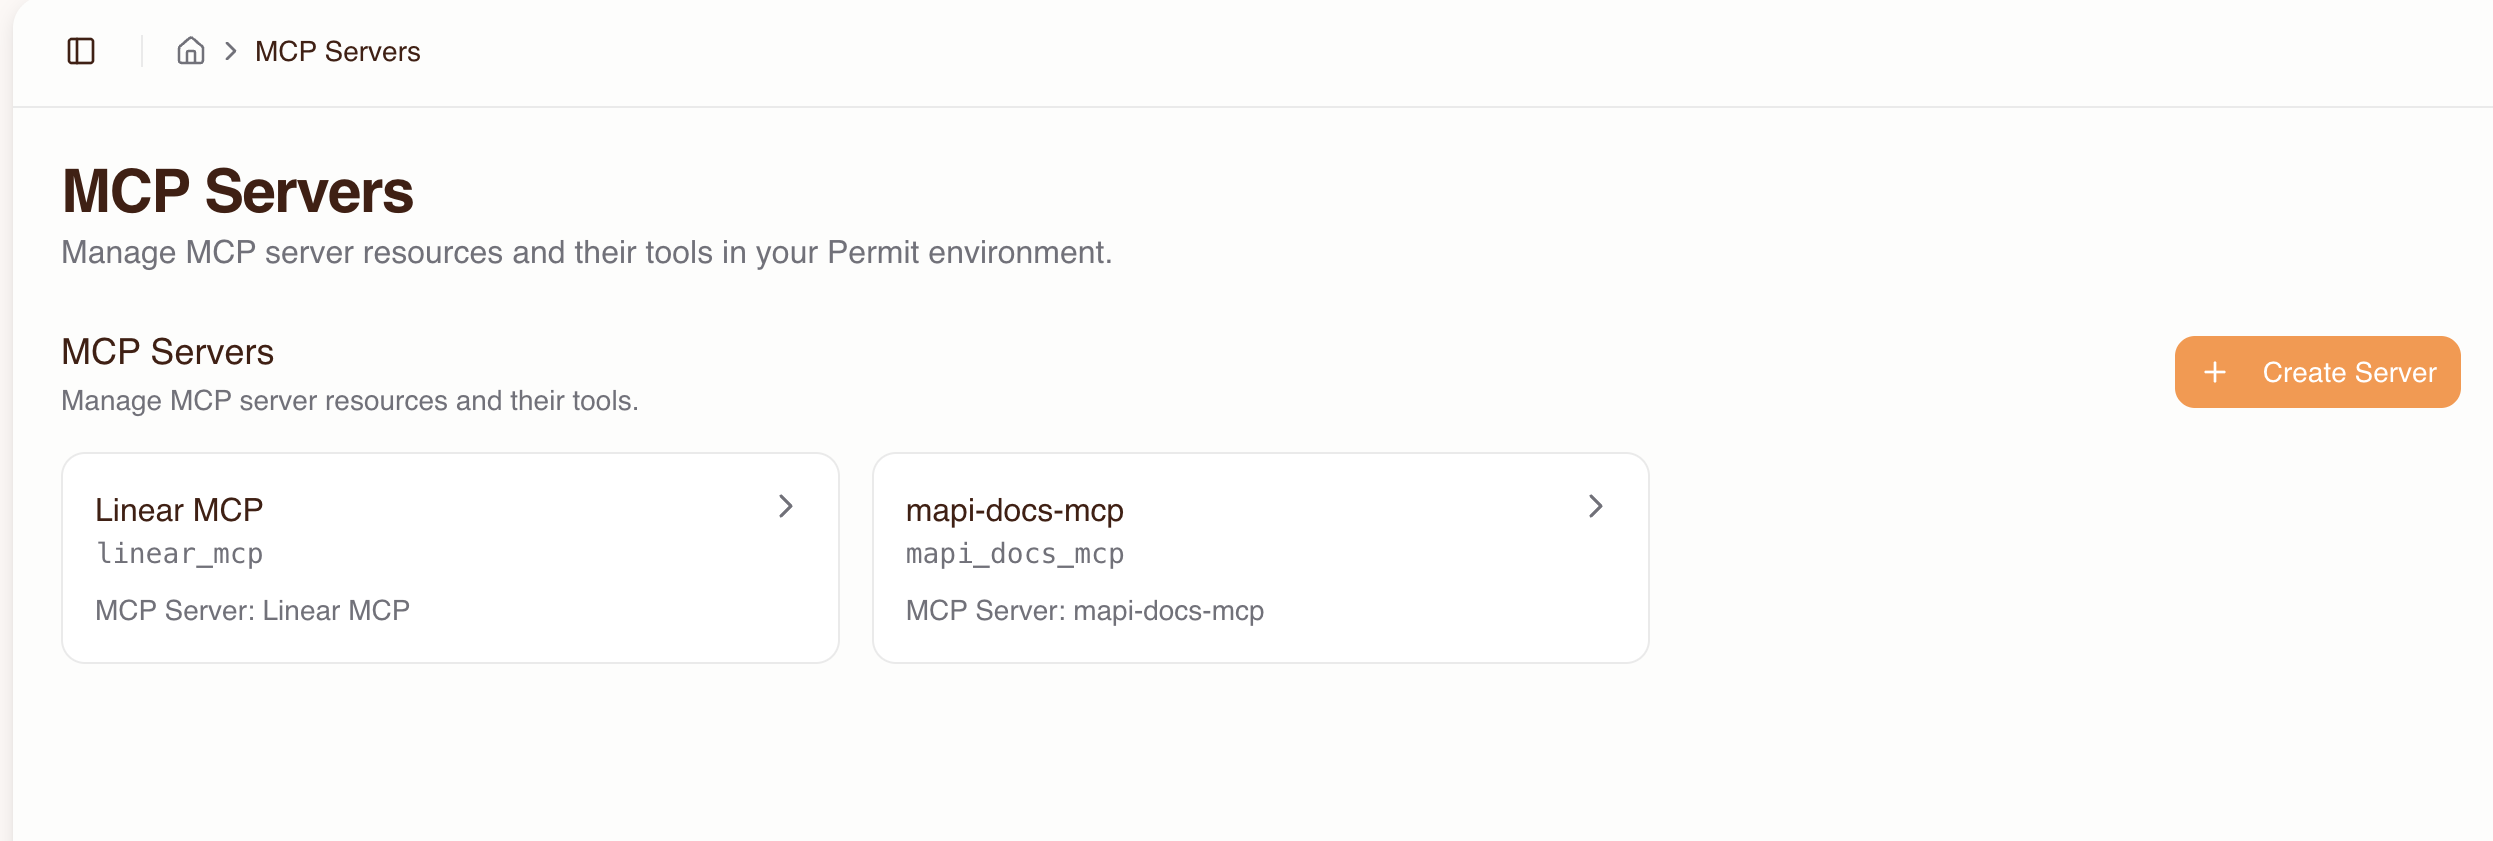The width and height of the screenshot is (2493, 841).
Task: Navigate home using the breadcrumb trail
Action: coord(191,50)
